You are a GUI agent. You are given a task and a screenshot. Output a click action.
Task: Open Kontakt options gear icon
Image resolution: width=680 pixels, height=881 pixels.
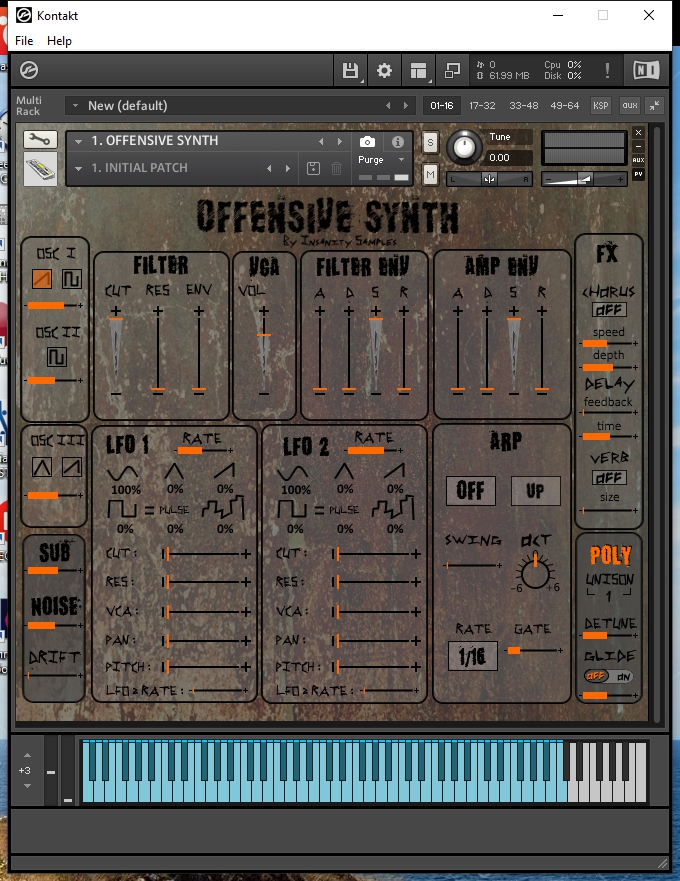coord(384,70)
